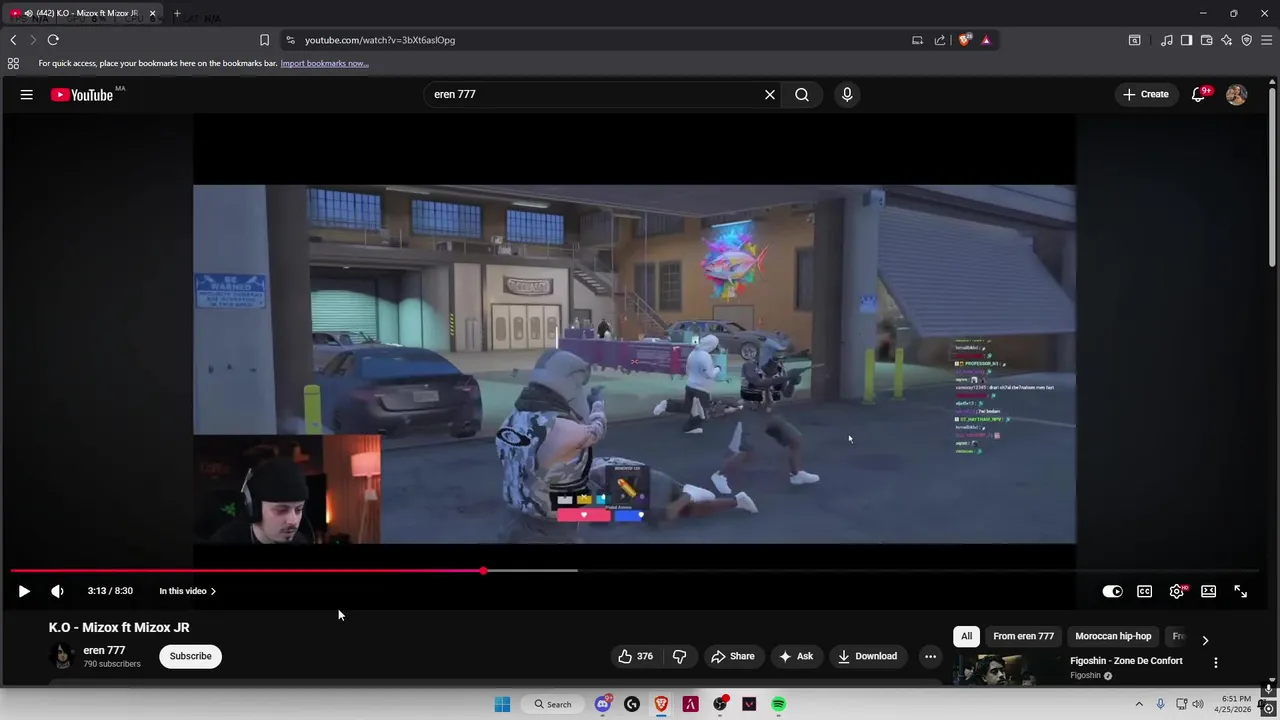The width and height of the screenshot is (1280, 720).
Task: Open Spotify from the taskbar
Action: click(x=778, y=704)
